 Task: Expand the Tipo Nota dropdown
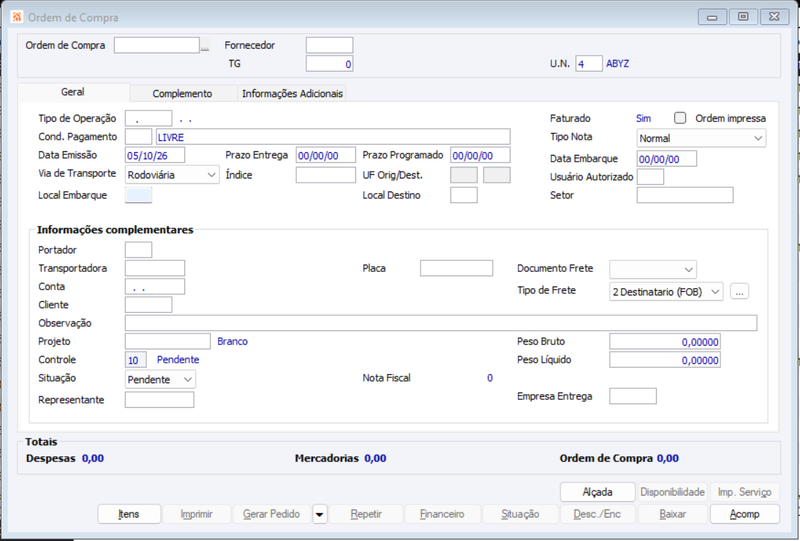[x=701, y=138]
